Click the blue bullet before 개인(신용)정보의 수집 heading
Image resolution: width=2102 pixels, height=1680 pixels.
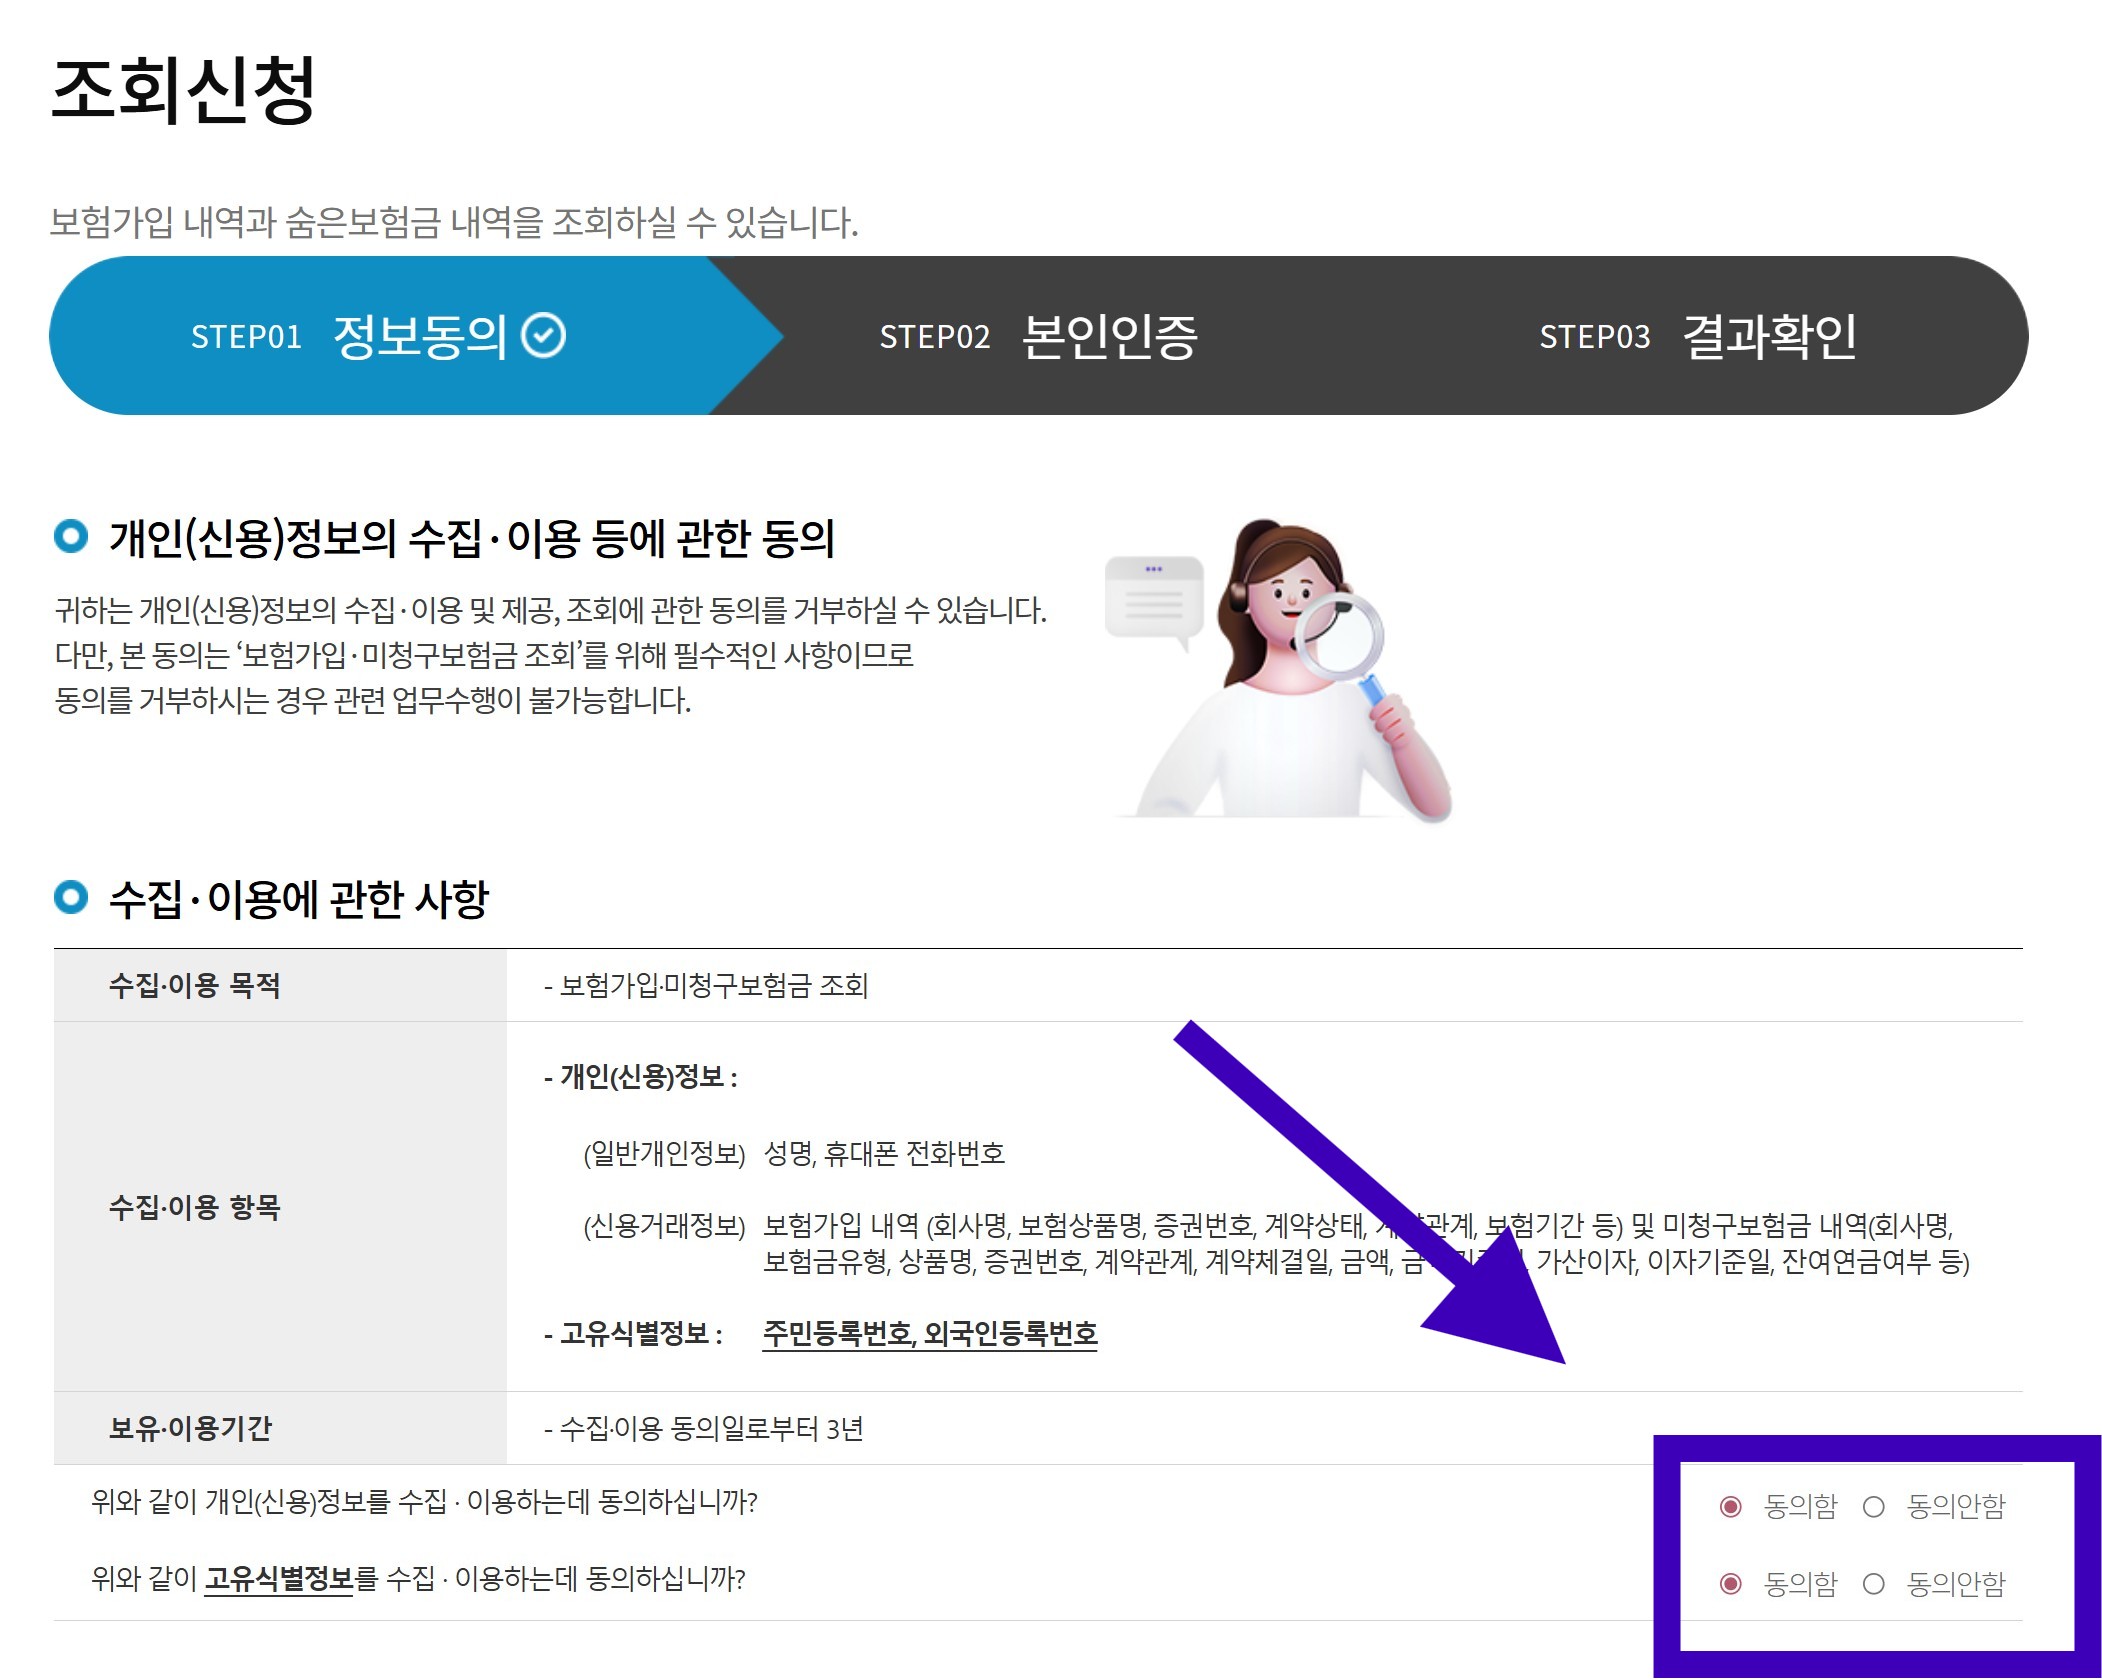coord(71,537)
